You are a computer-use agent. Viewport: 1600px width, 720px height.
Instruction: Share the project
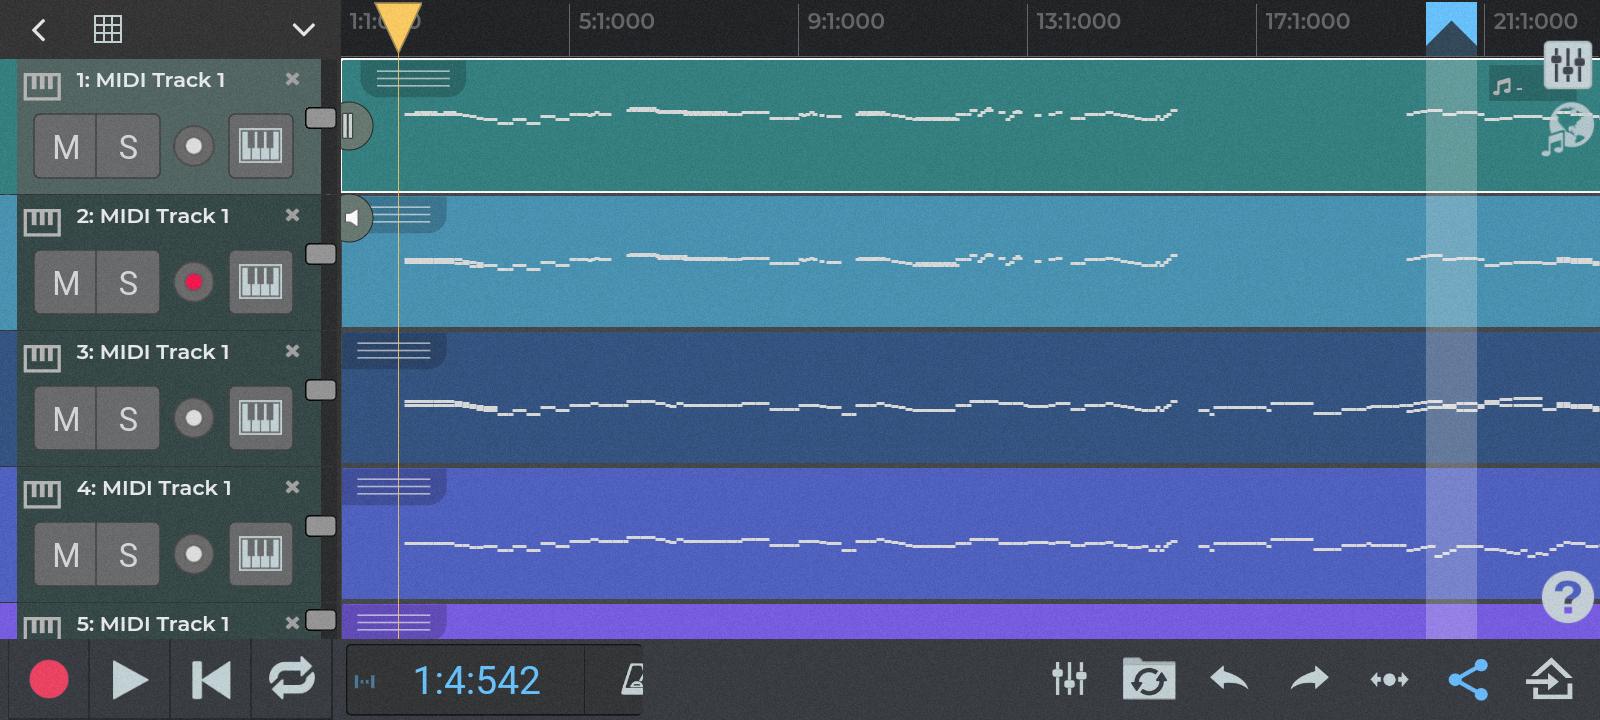[x=1468, y=680]
